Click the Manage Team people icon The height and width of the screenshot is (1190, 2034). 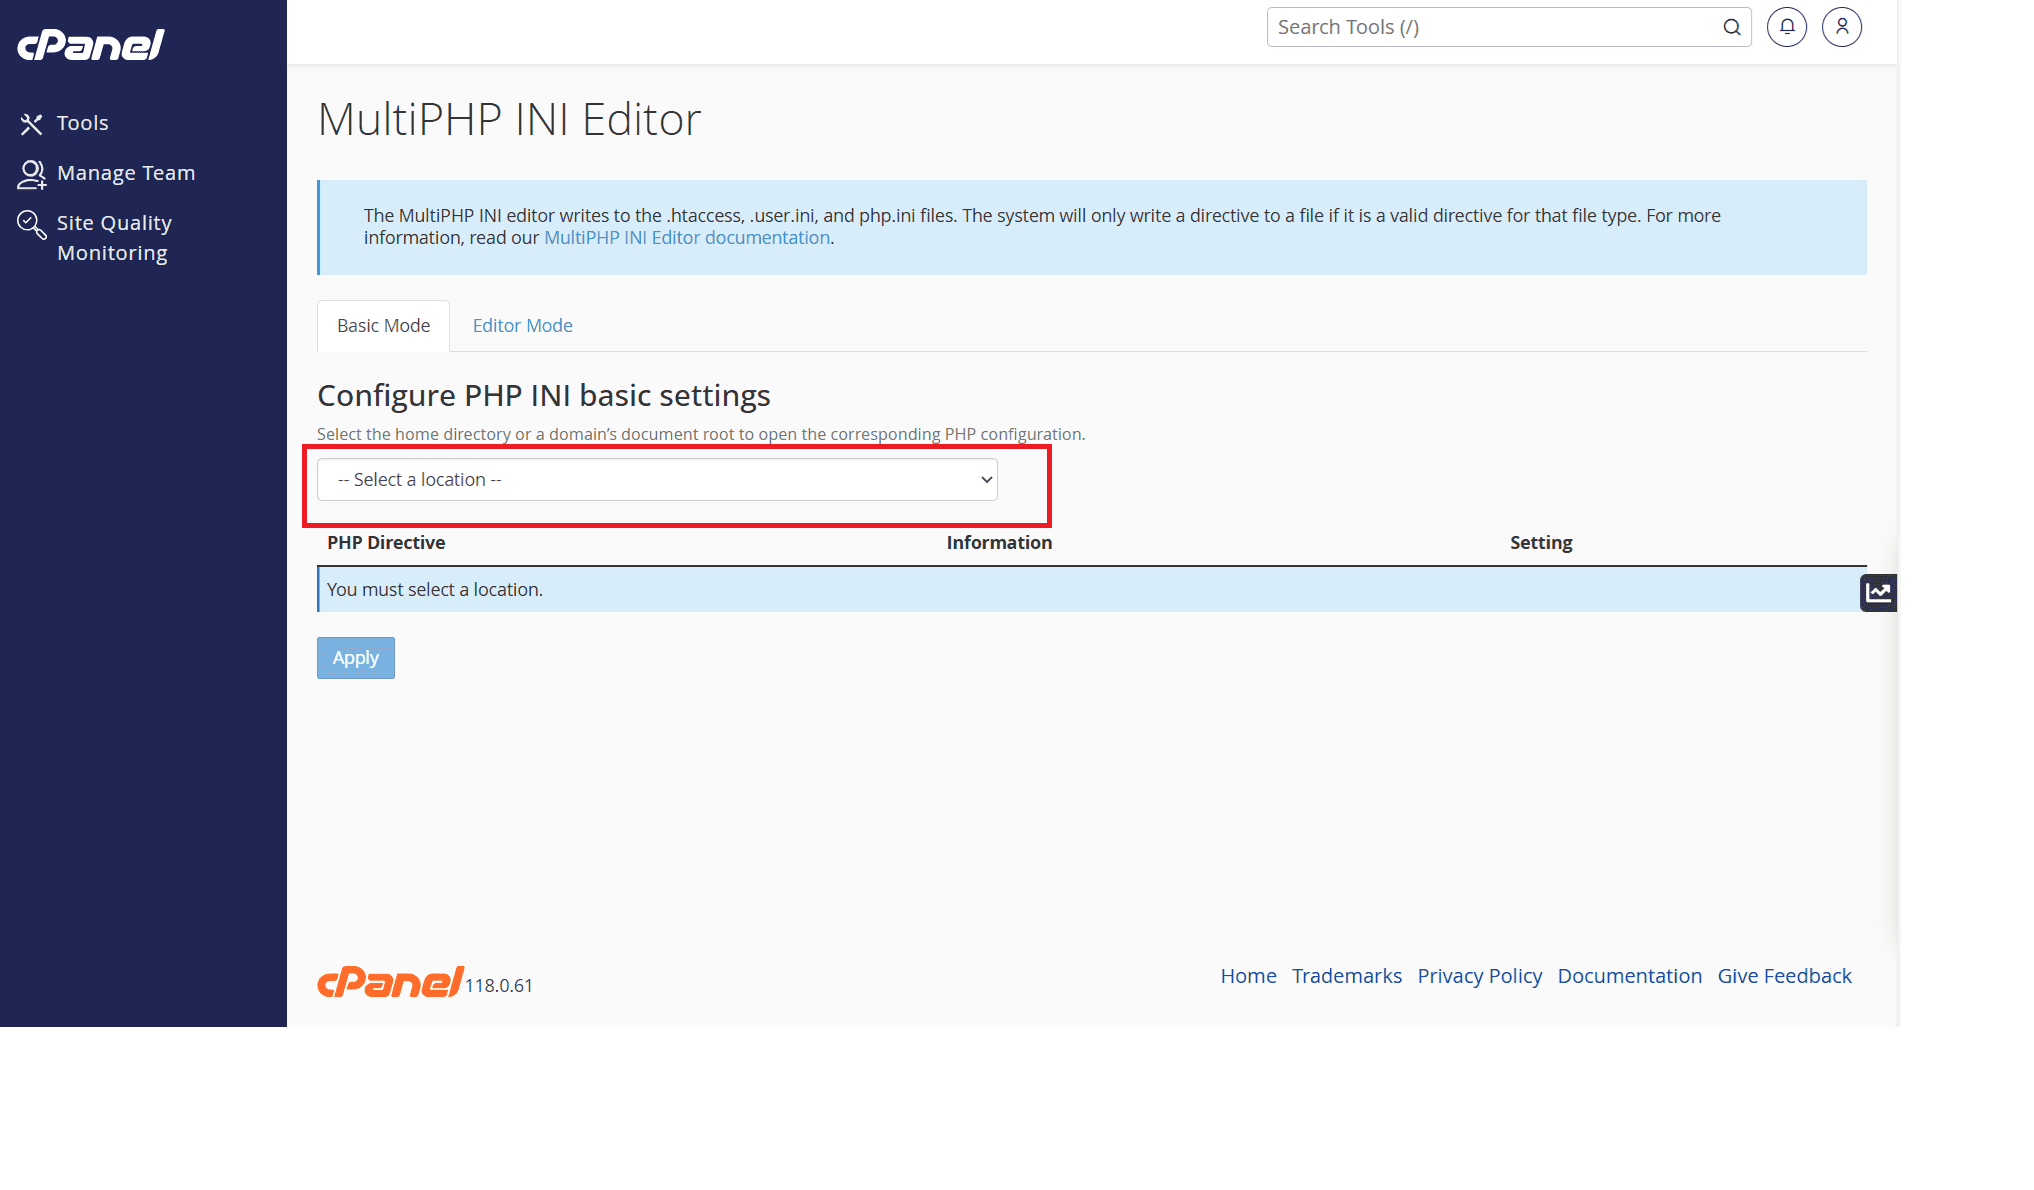31,174
